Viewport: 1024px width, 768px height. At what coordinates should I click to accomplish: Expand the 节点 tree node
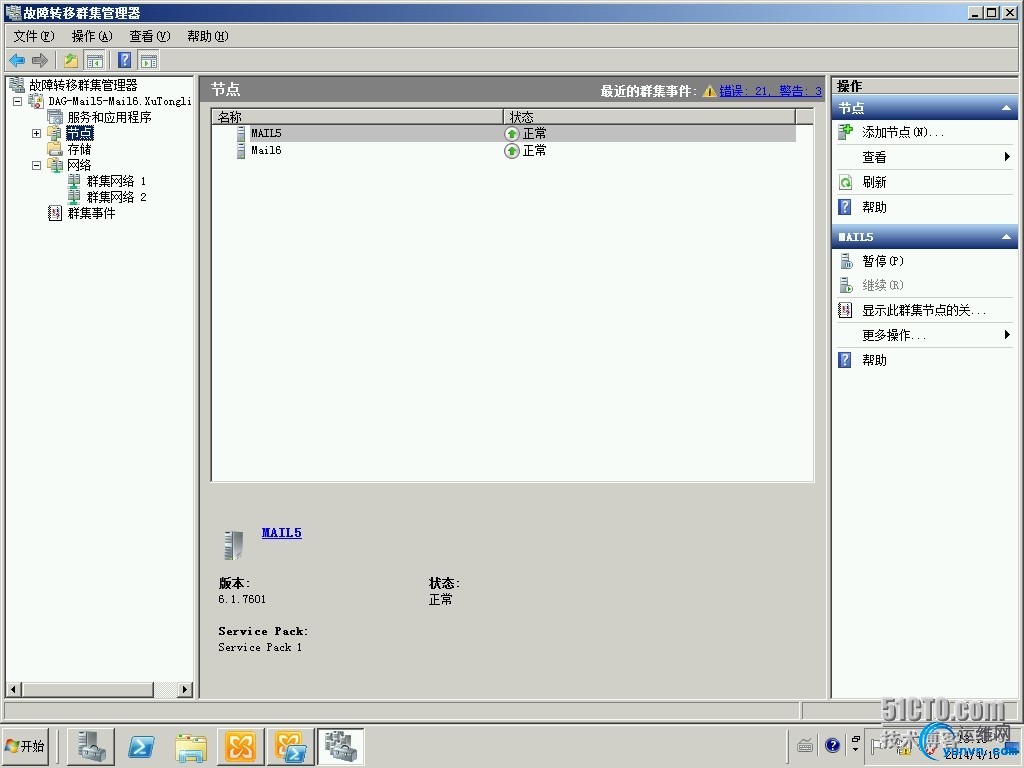point(37,133)
